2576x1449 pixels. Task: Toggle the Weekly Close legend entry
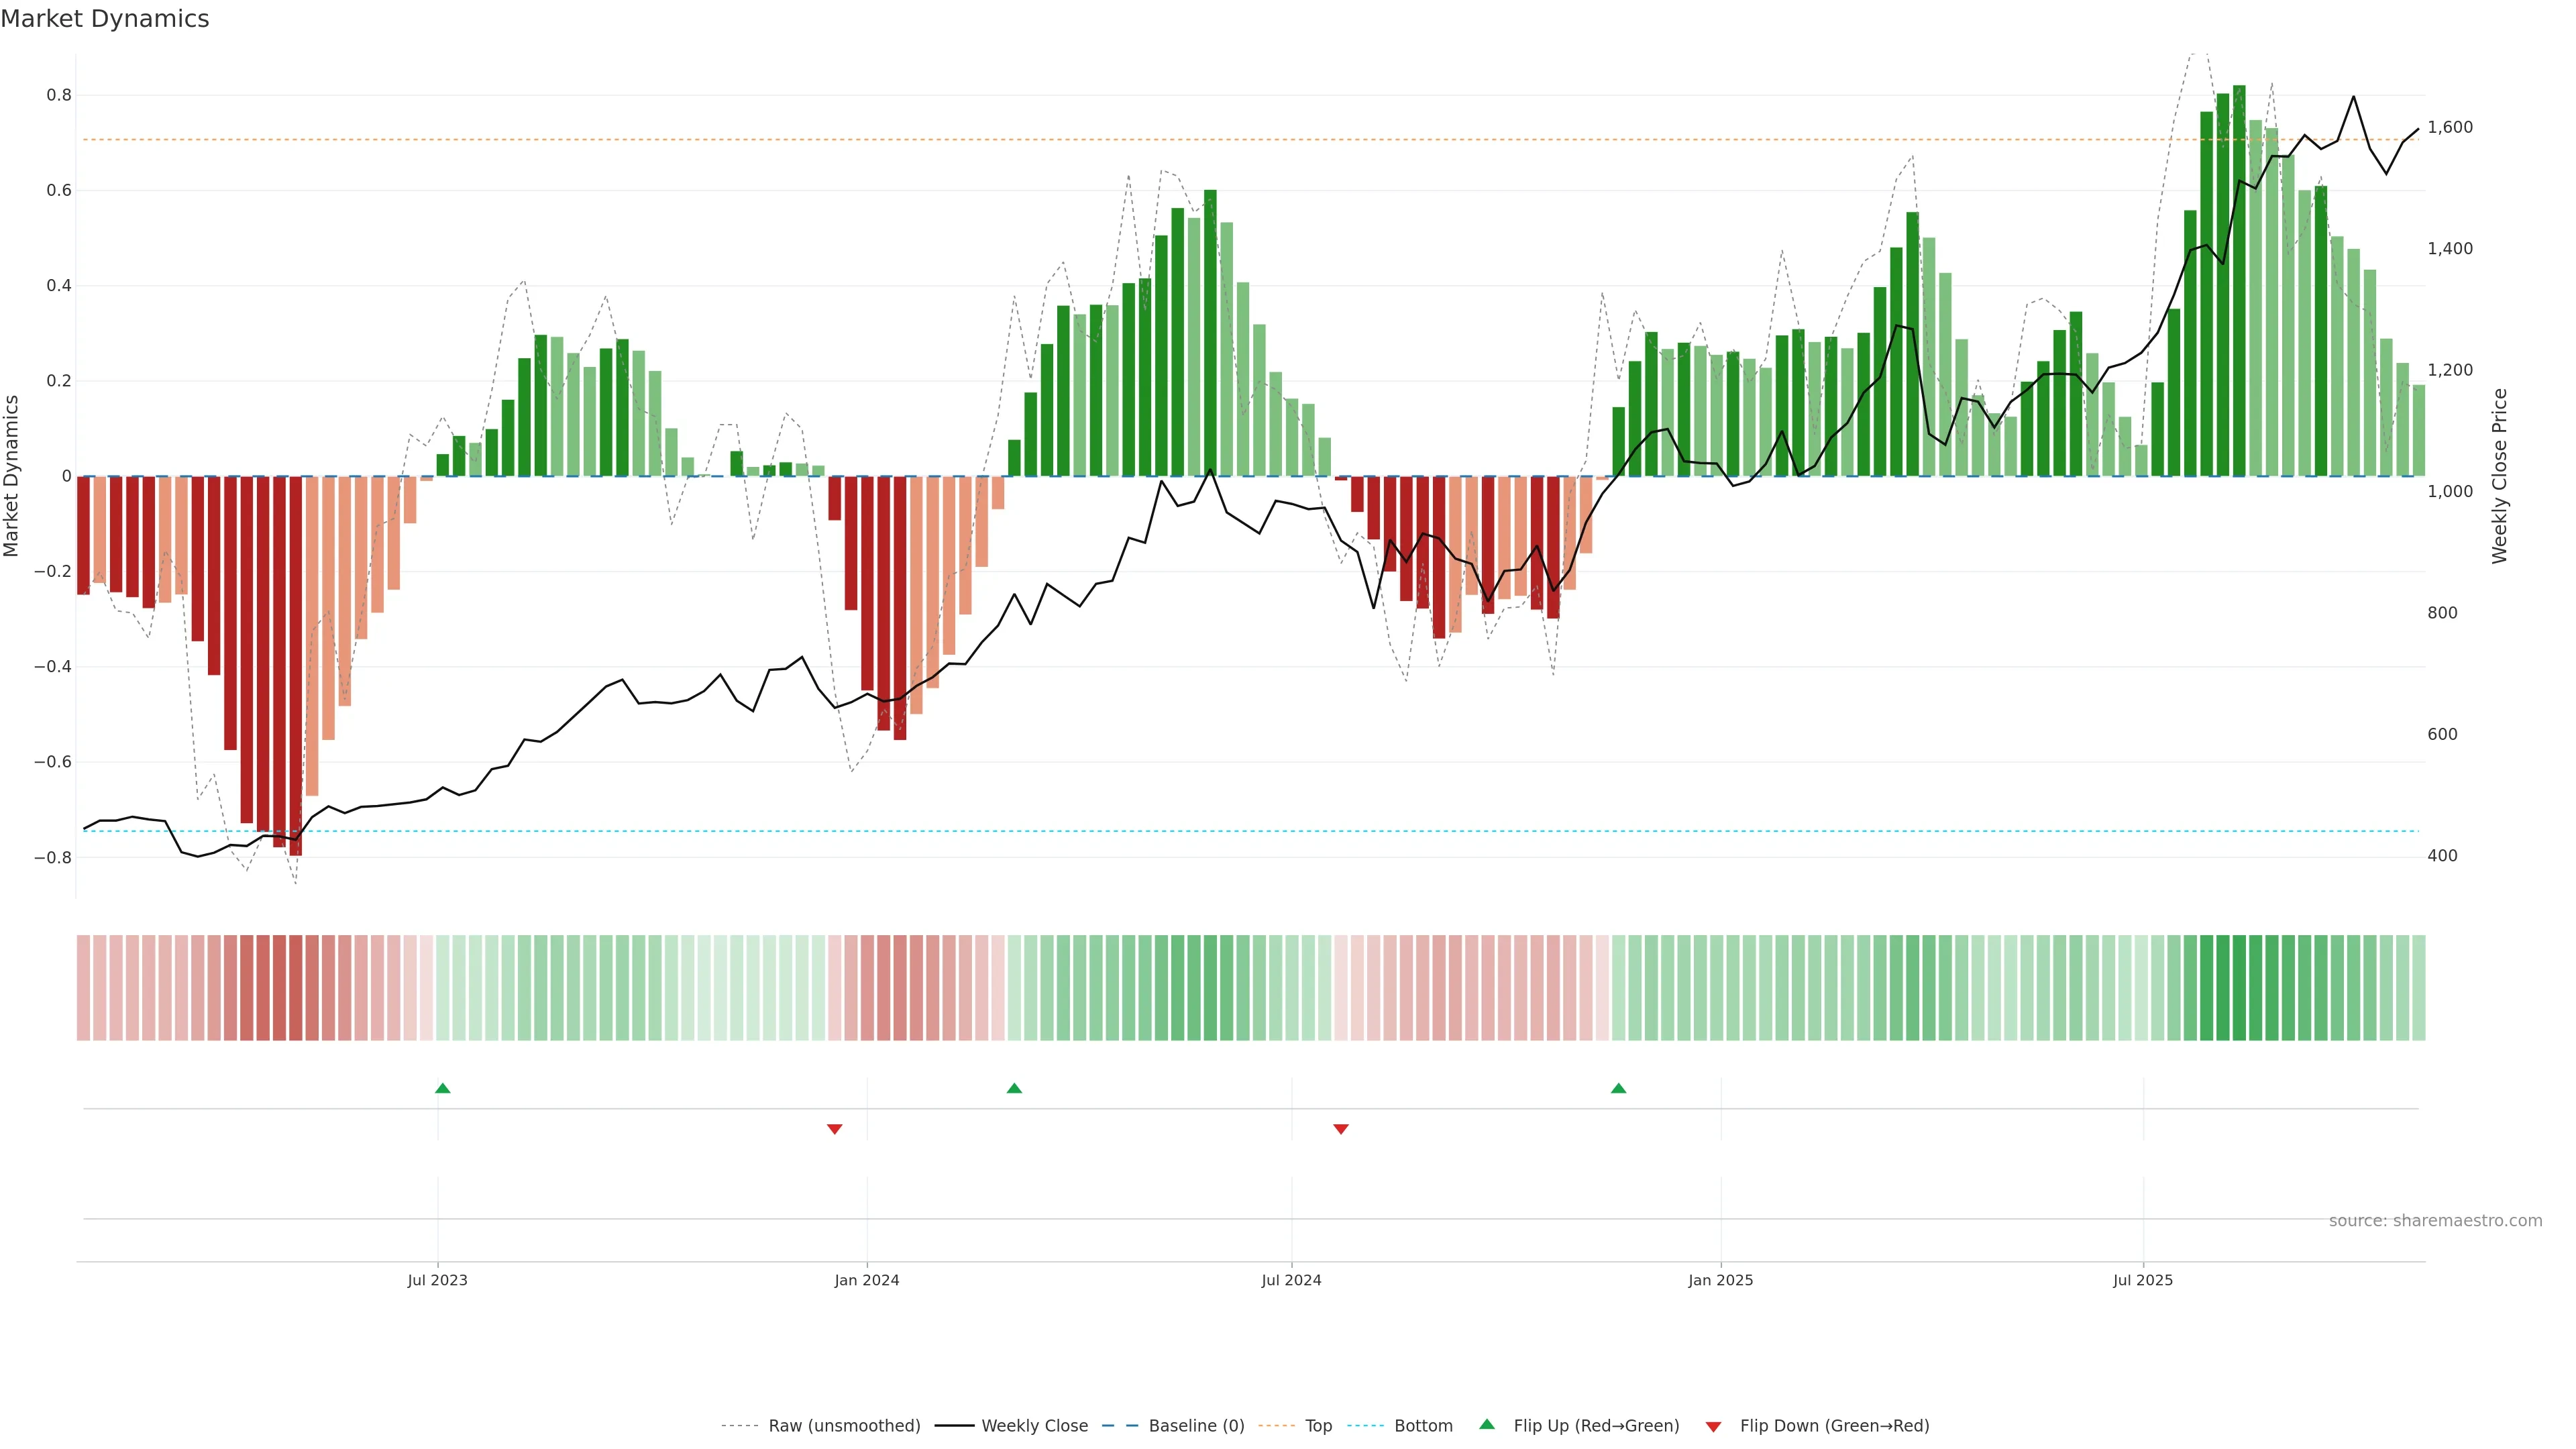click(1034, 1426)
